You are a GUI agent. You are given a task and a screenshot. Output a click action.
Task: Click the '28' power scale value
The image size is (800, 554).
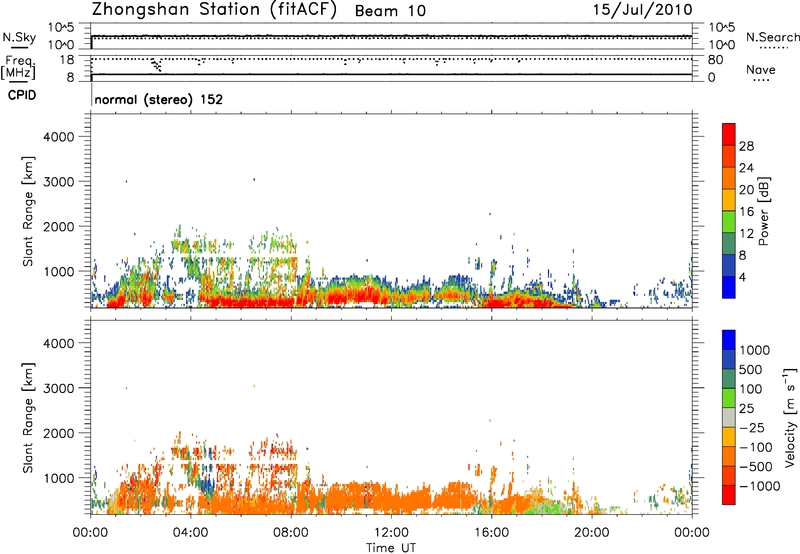coord(746,146)
